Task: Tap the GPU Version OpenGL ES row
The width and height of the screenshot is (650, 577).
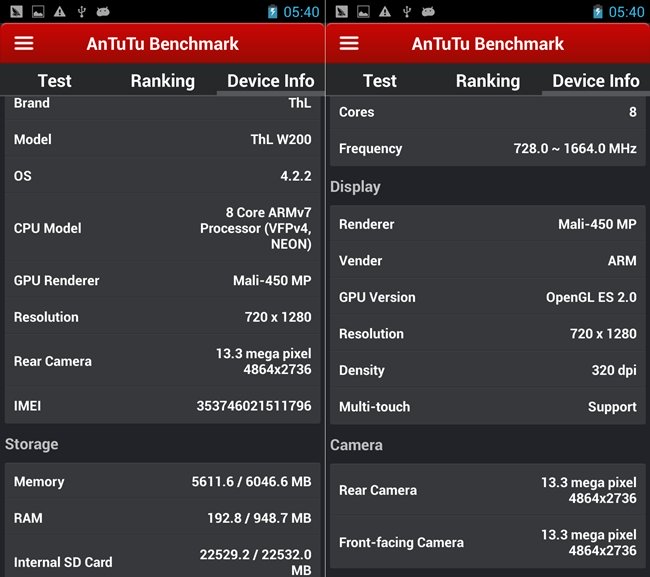Action: pos(487,297)
